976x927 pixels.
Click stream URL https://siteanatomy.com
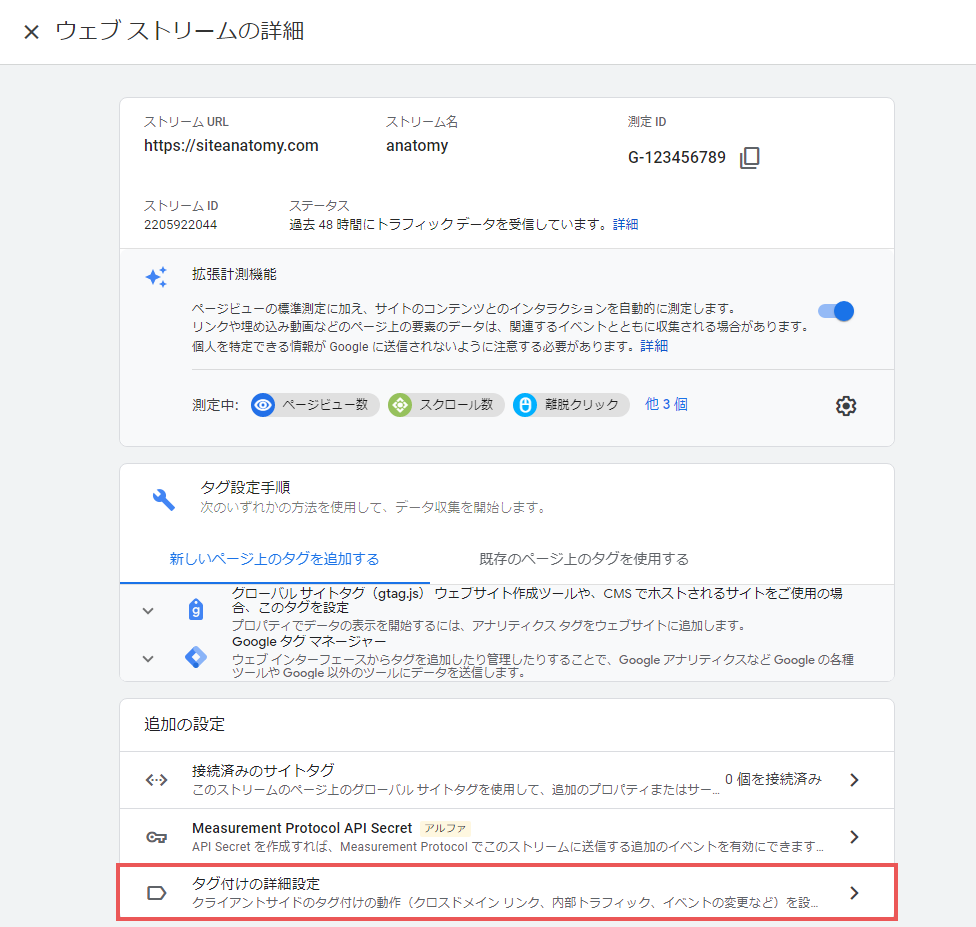(x=231, y=146)
